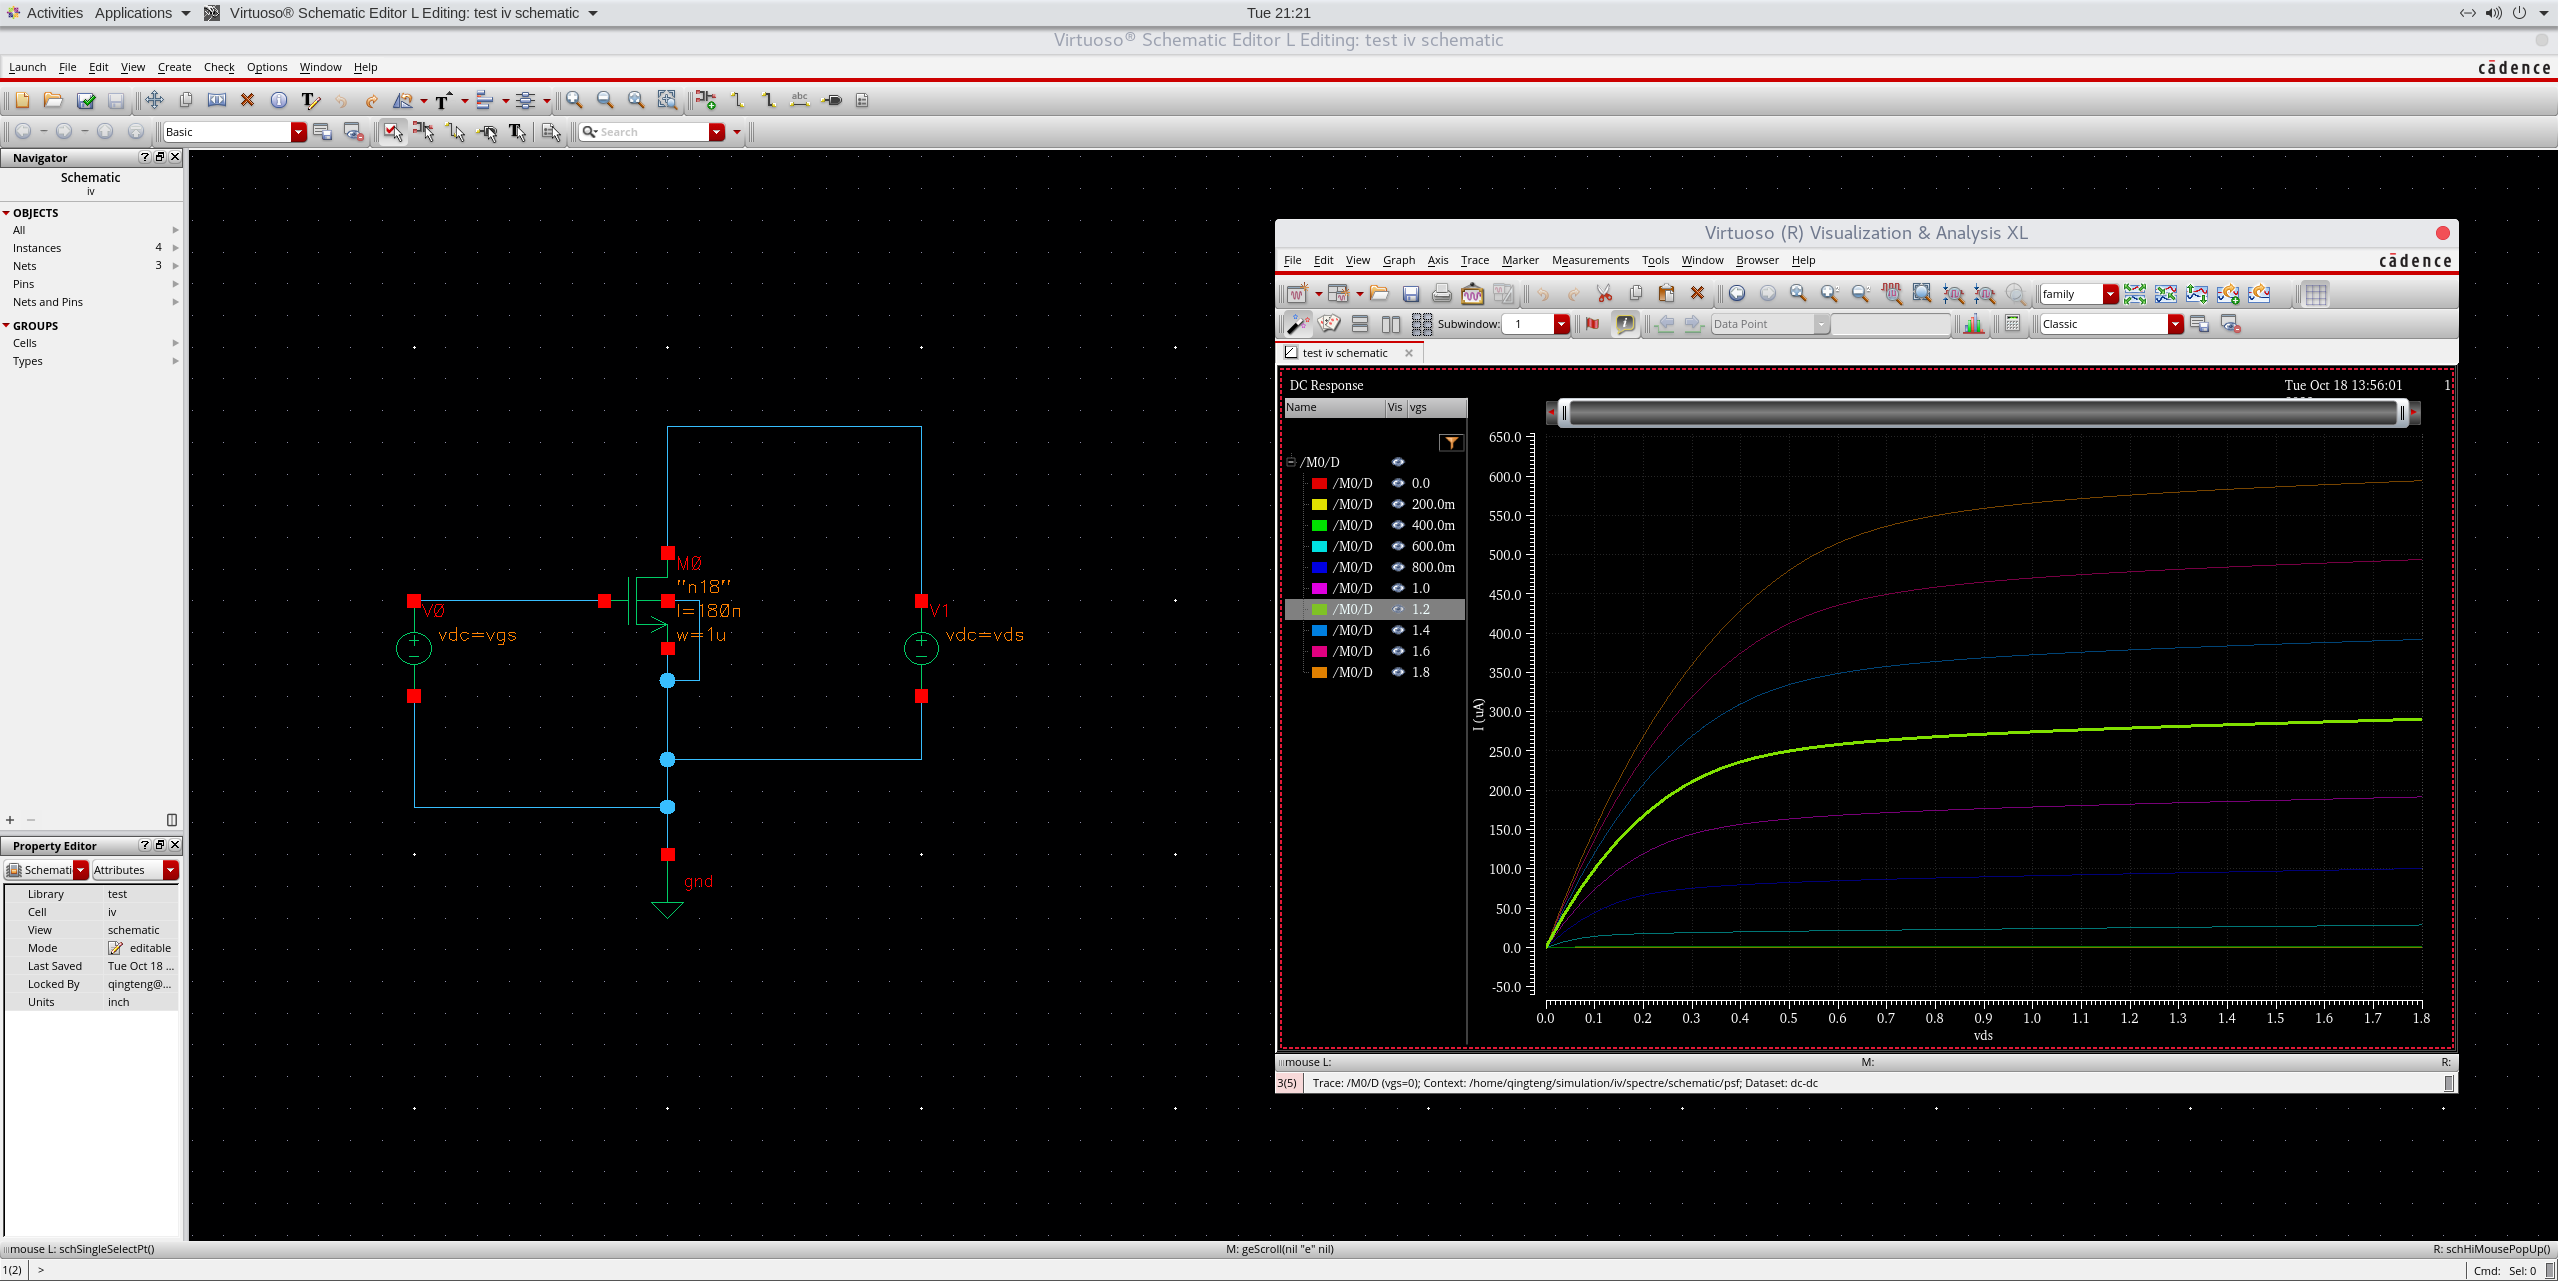Open the calculator icon in Visualization toolbar
Screen dimensions: 2558x1281
2013,324
